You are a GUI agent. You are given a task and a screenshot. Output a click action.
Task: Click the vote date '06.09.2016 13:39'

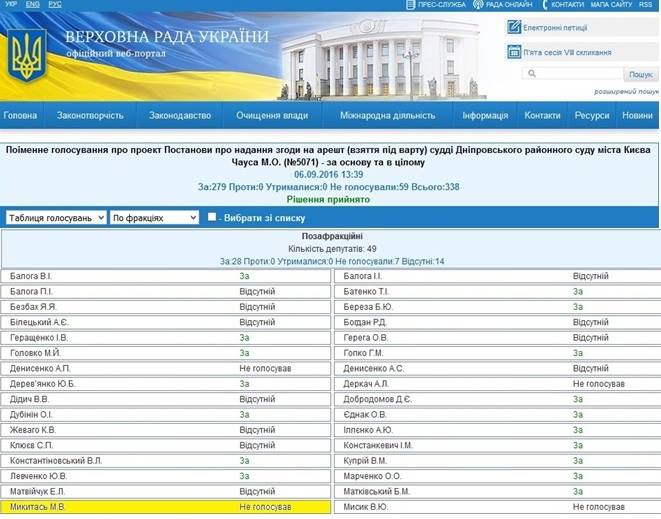(328, 175)
